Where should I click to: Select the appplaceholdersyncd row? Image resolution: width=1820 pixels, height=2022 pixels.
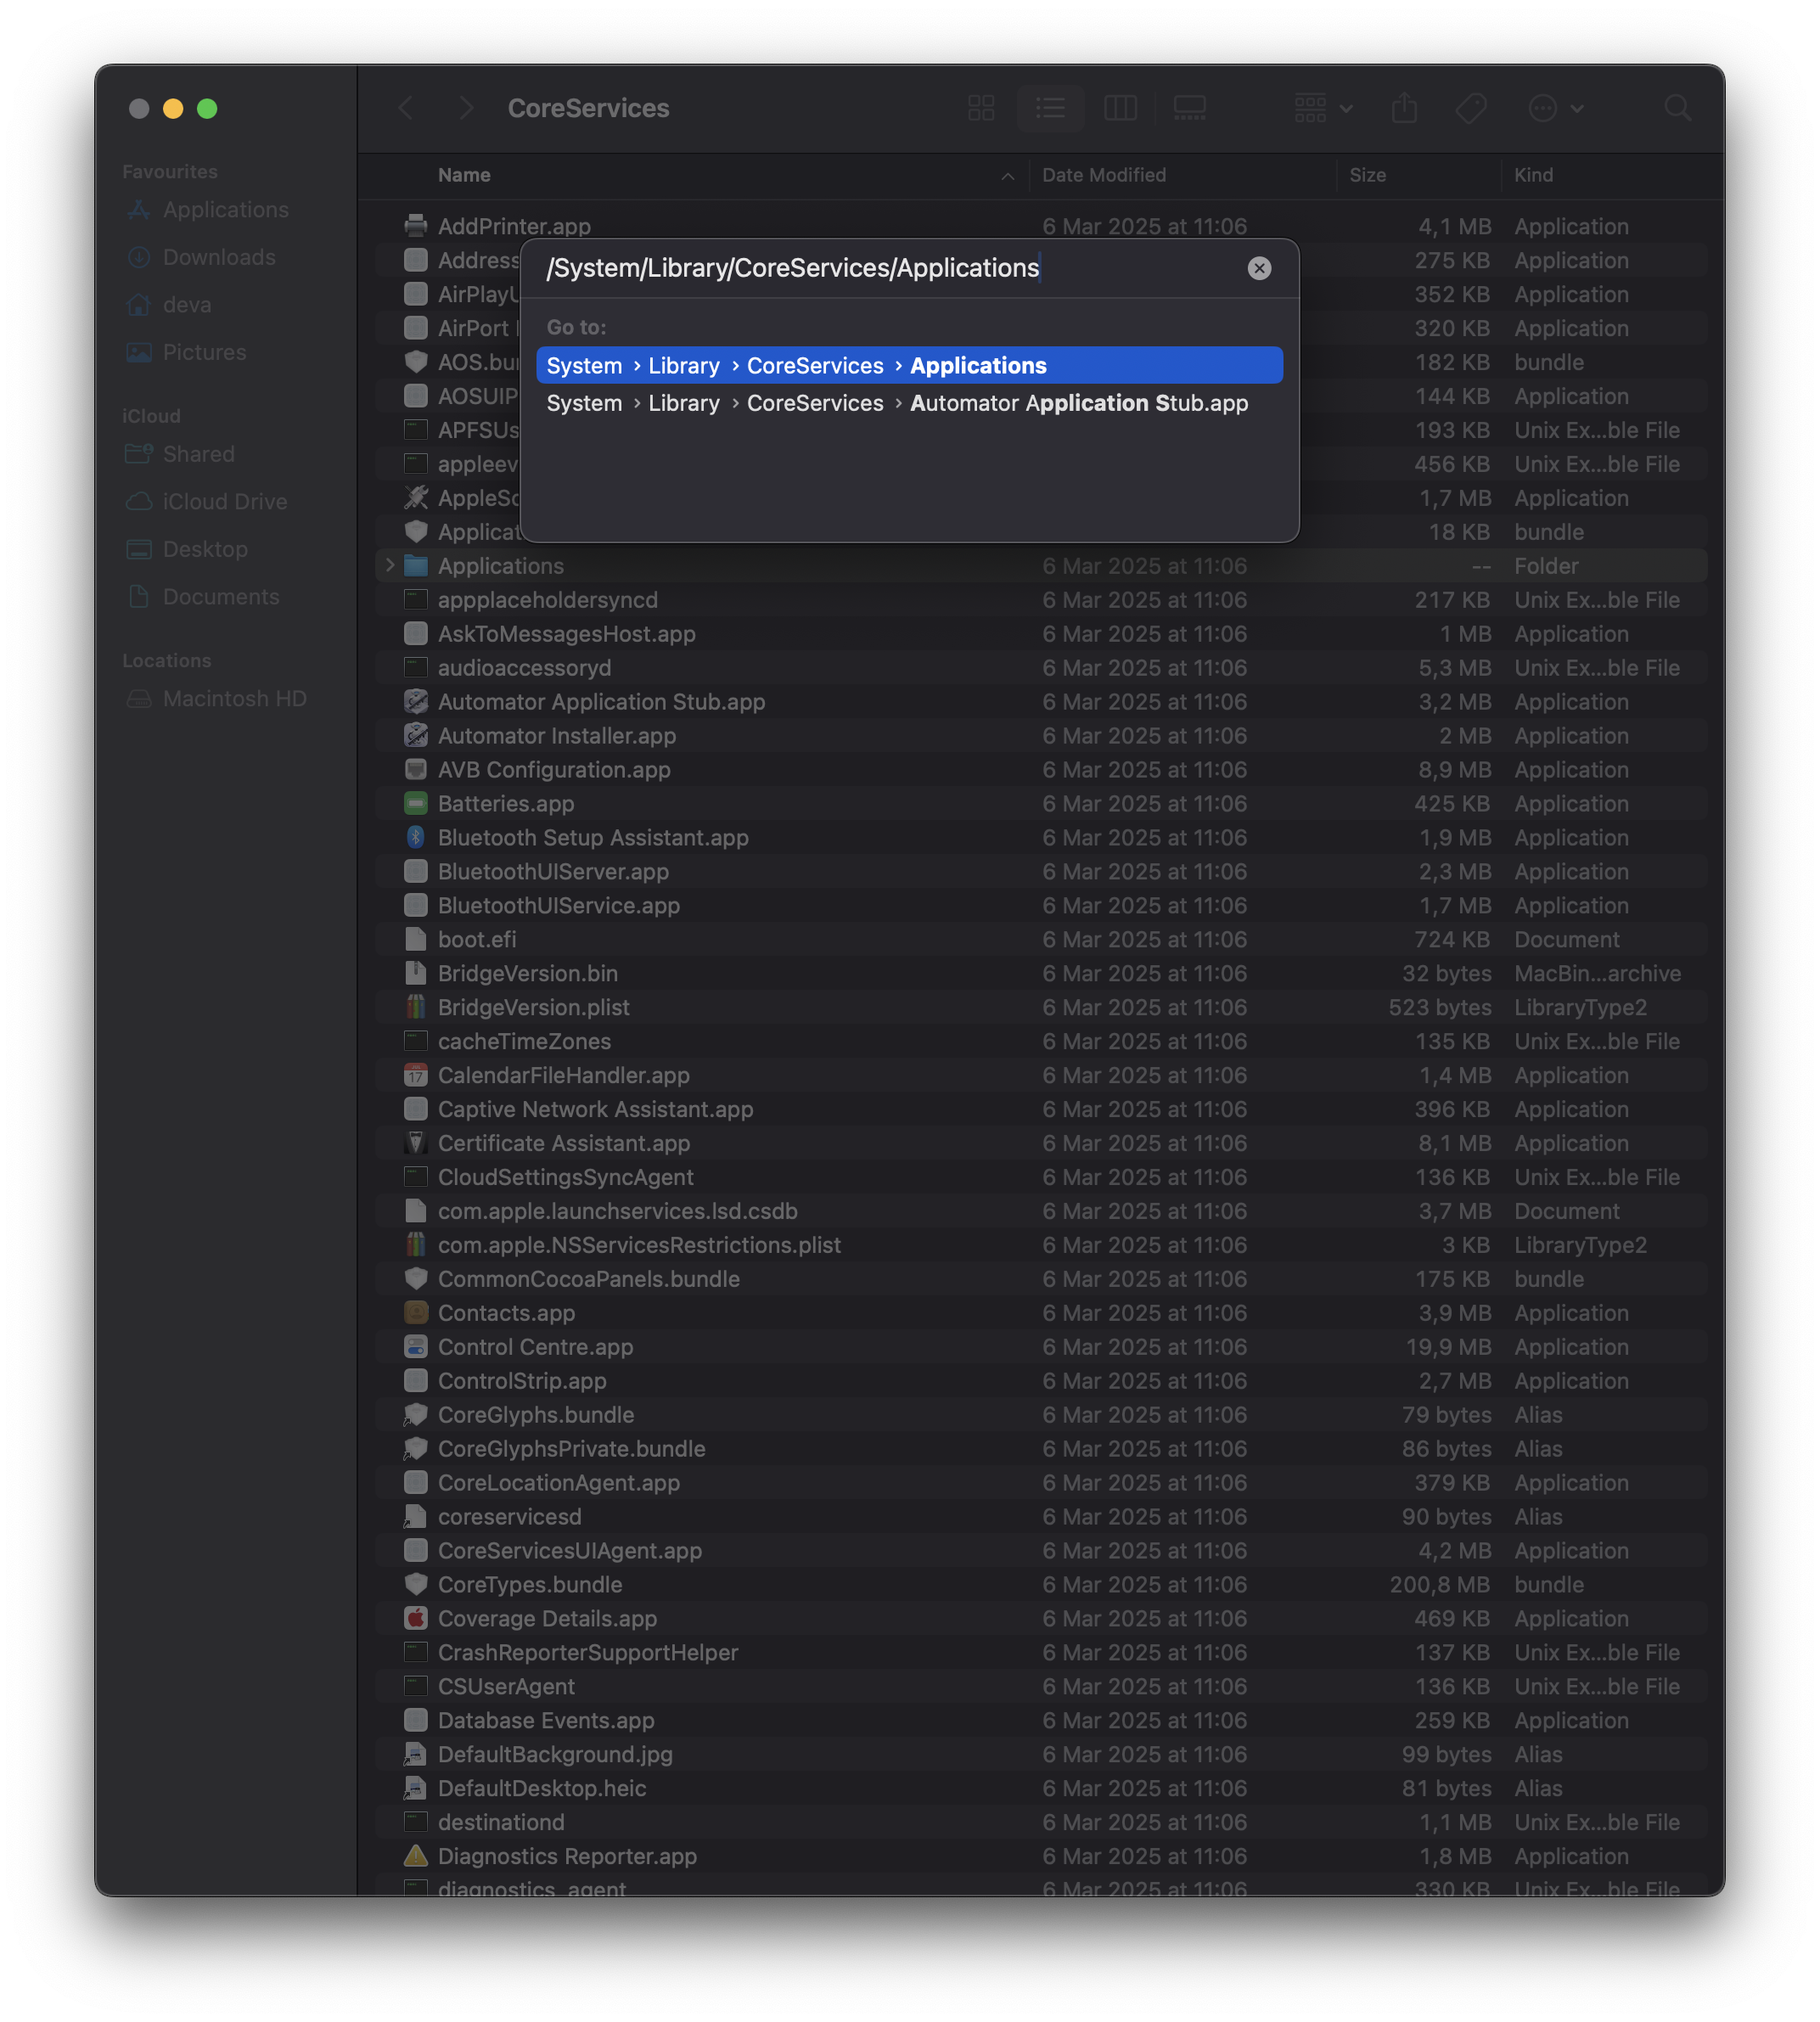coord(1040,600)
